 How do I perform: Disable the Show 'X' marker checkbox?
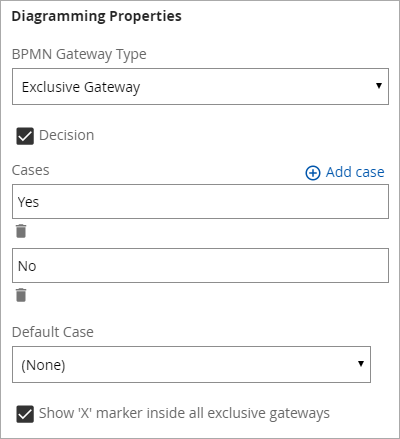coord(25,414)
